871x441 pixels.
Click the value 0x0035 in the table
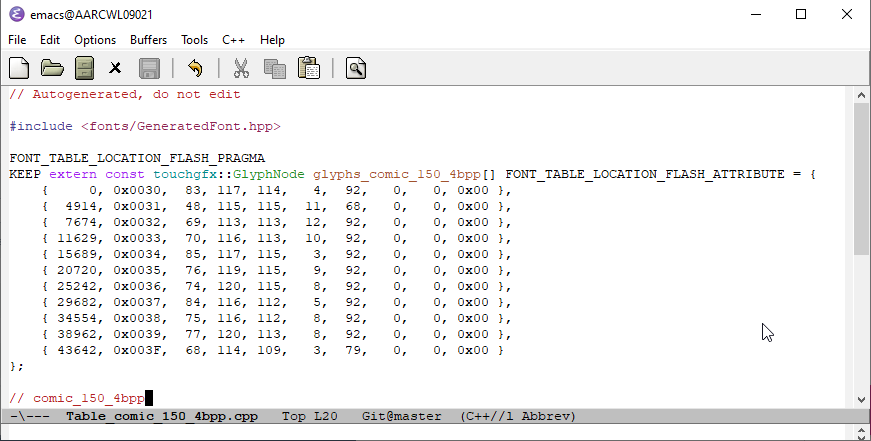coord(137,270)
